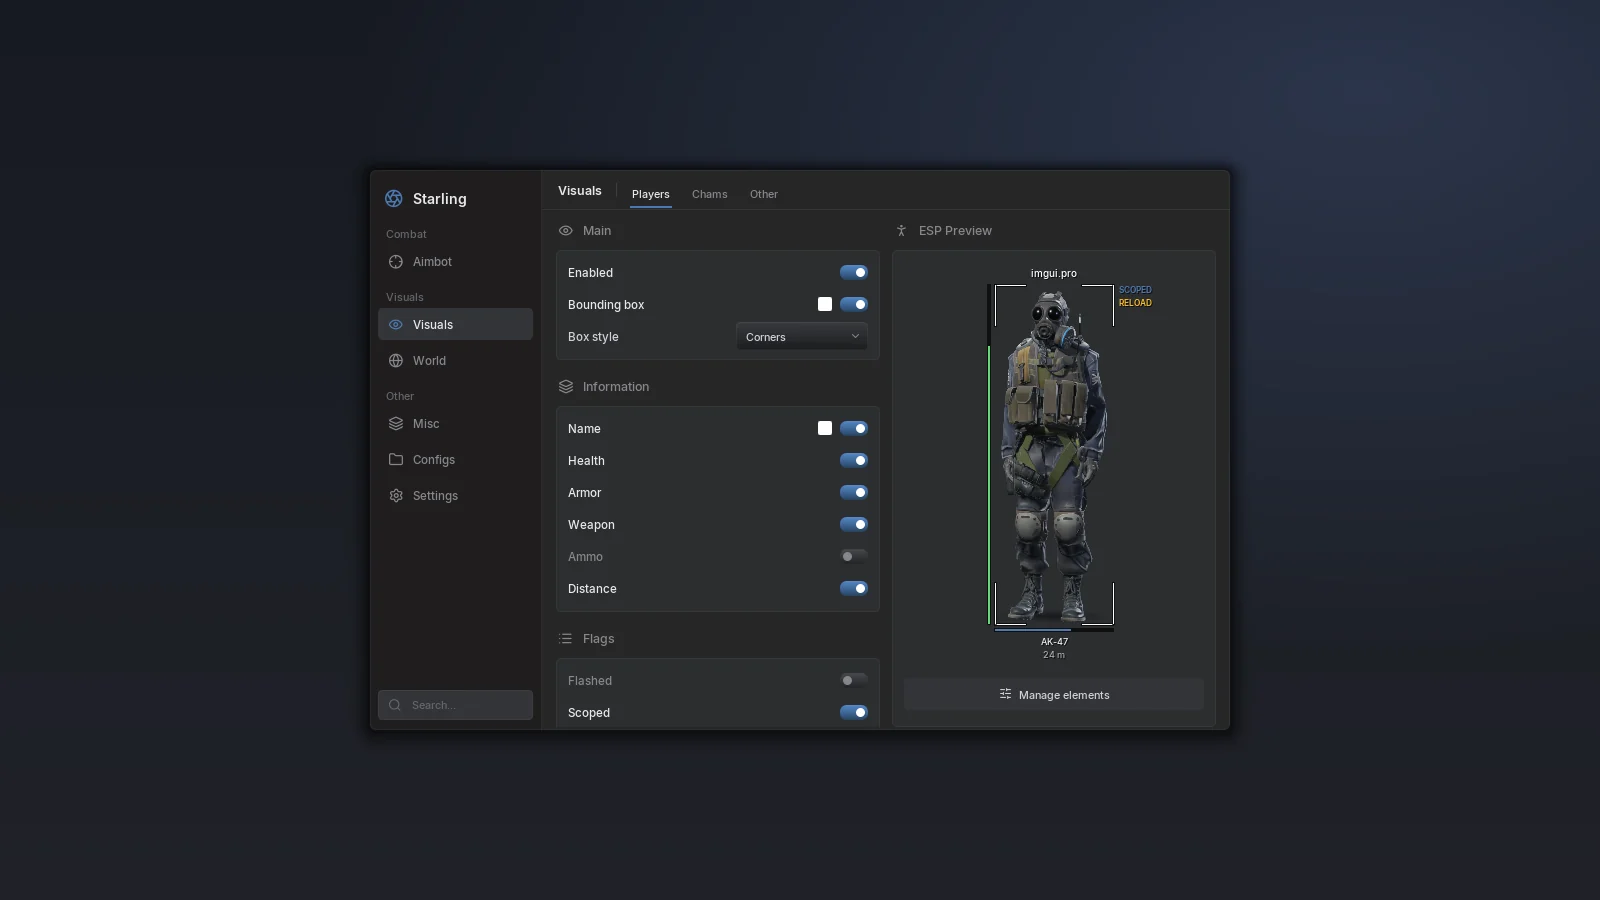Viewport: 1600px width, 900px height.
Task: Turn off the Health toggle
Action: coord(854,461)
